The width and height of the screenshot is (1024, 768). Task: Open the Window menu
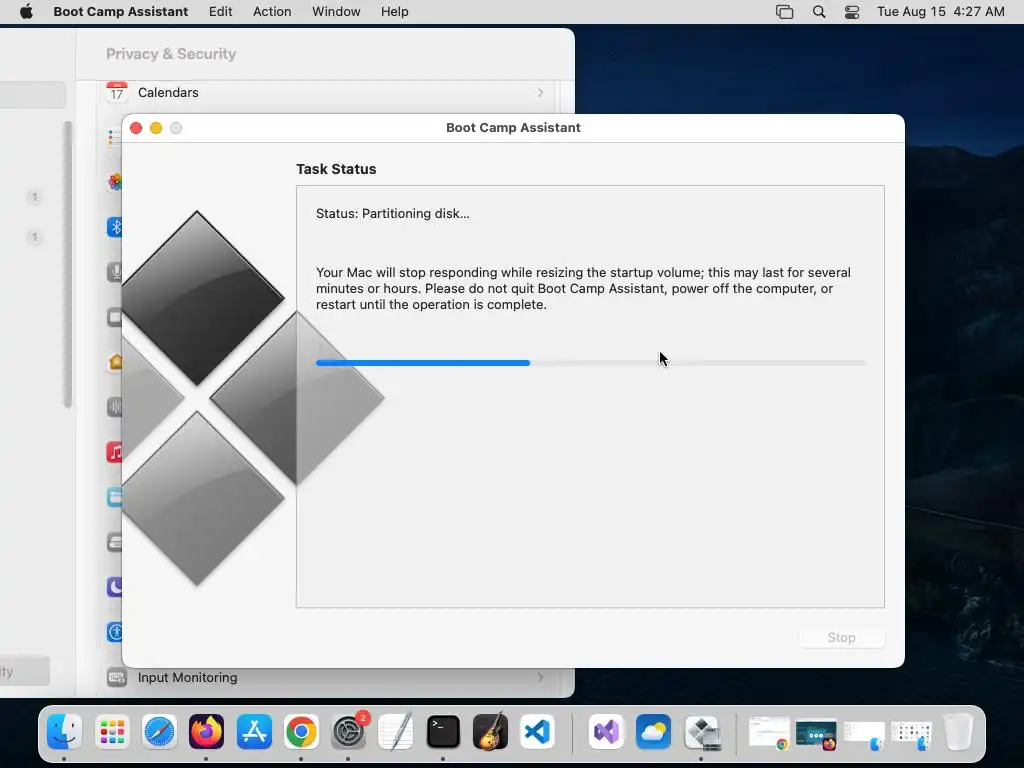coord(336,12)
